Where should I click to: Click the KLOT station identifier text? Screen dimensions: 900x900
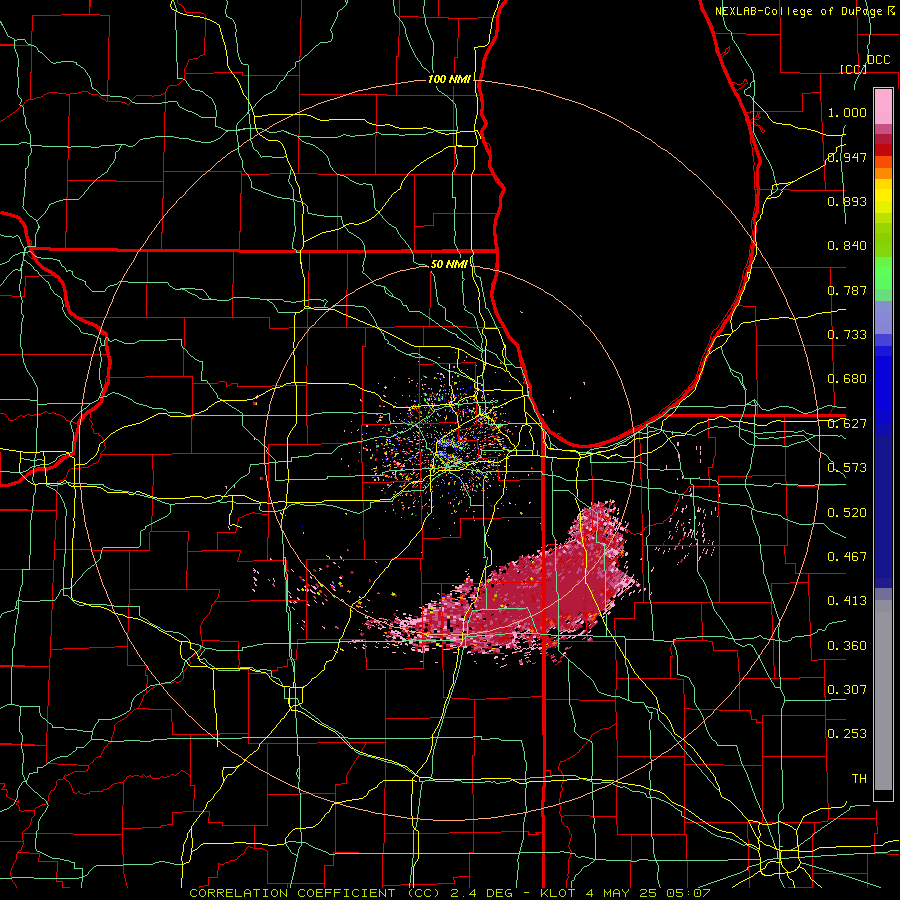tap(560, 893)
